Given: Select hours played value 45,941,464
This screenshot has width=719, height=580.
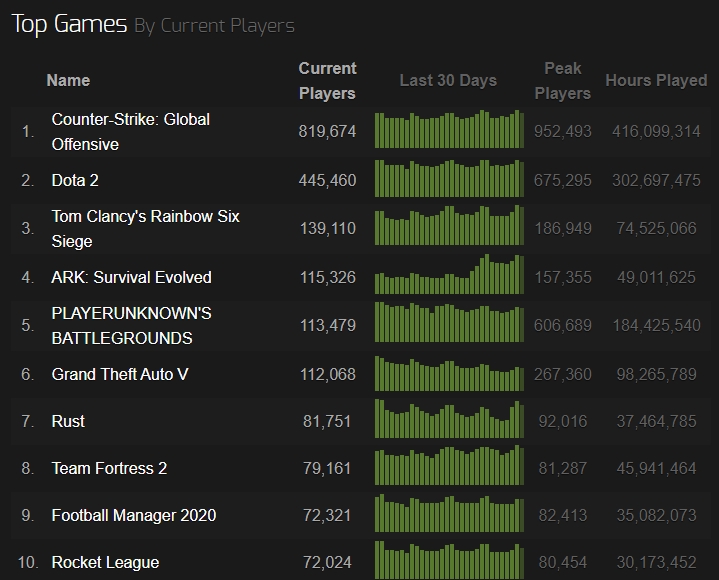Looking at the screenshot, I should pos(656,468).
